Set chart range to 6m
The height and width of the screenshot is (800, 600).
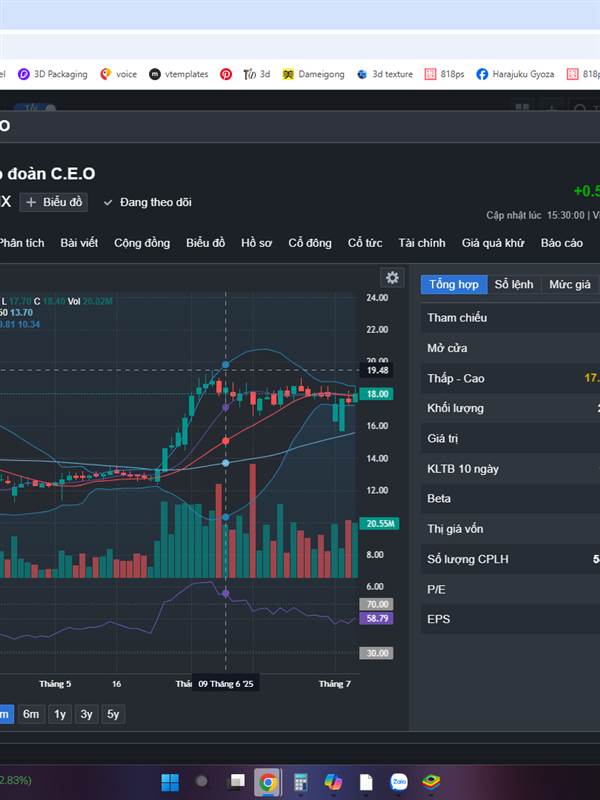coord(31,714)
